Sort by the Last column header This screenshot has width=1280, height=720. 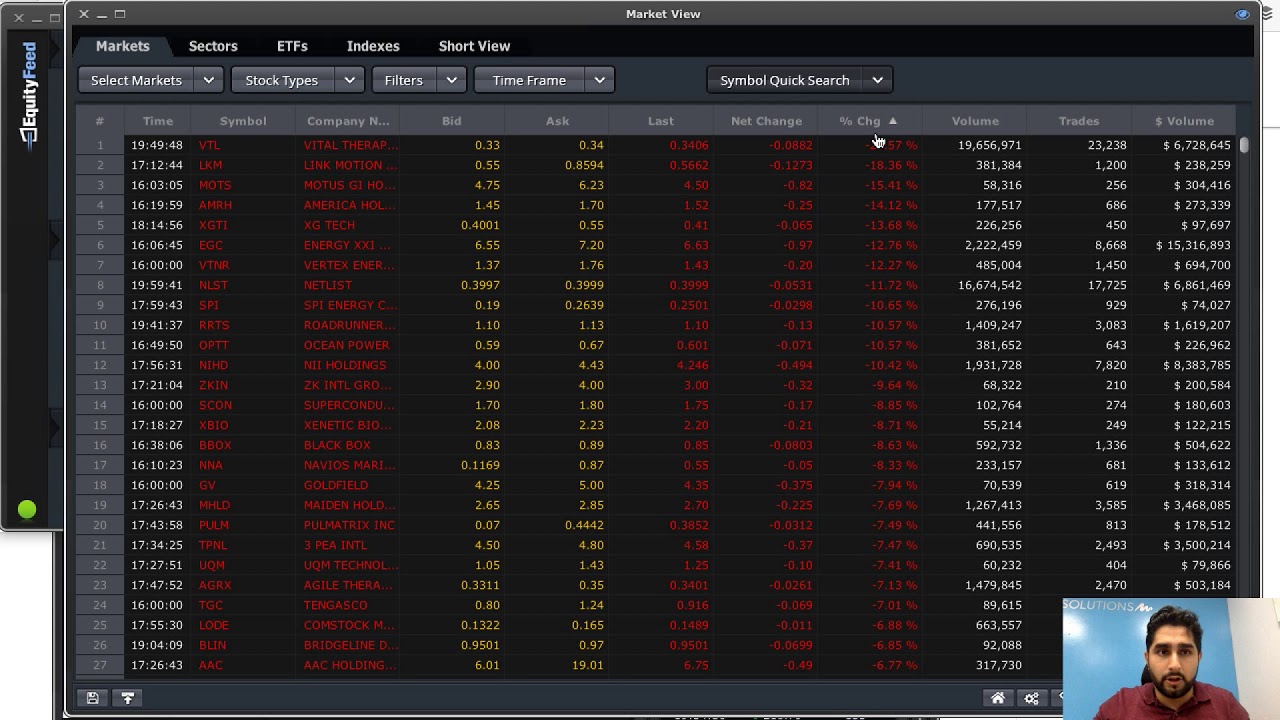coord(661,121)
